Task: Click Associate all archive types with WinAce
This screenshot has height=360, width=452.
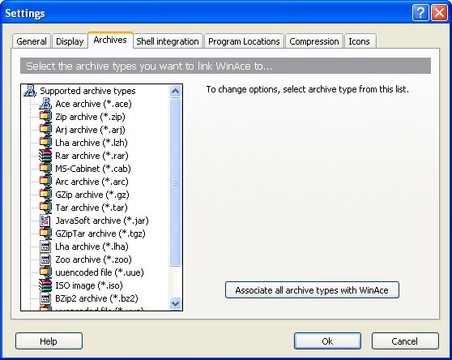Action: [x=312, y=290]
